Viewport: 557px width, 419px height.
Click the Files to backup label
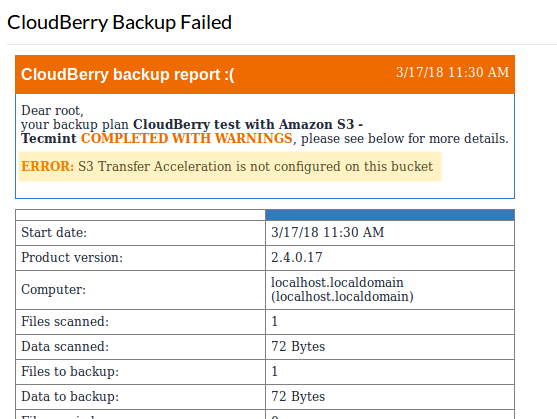[x=70, y=372]
